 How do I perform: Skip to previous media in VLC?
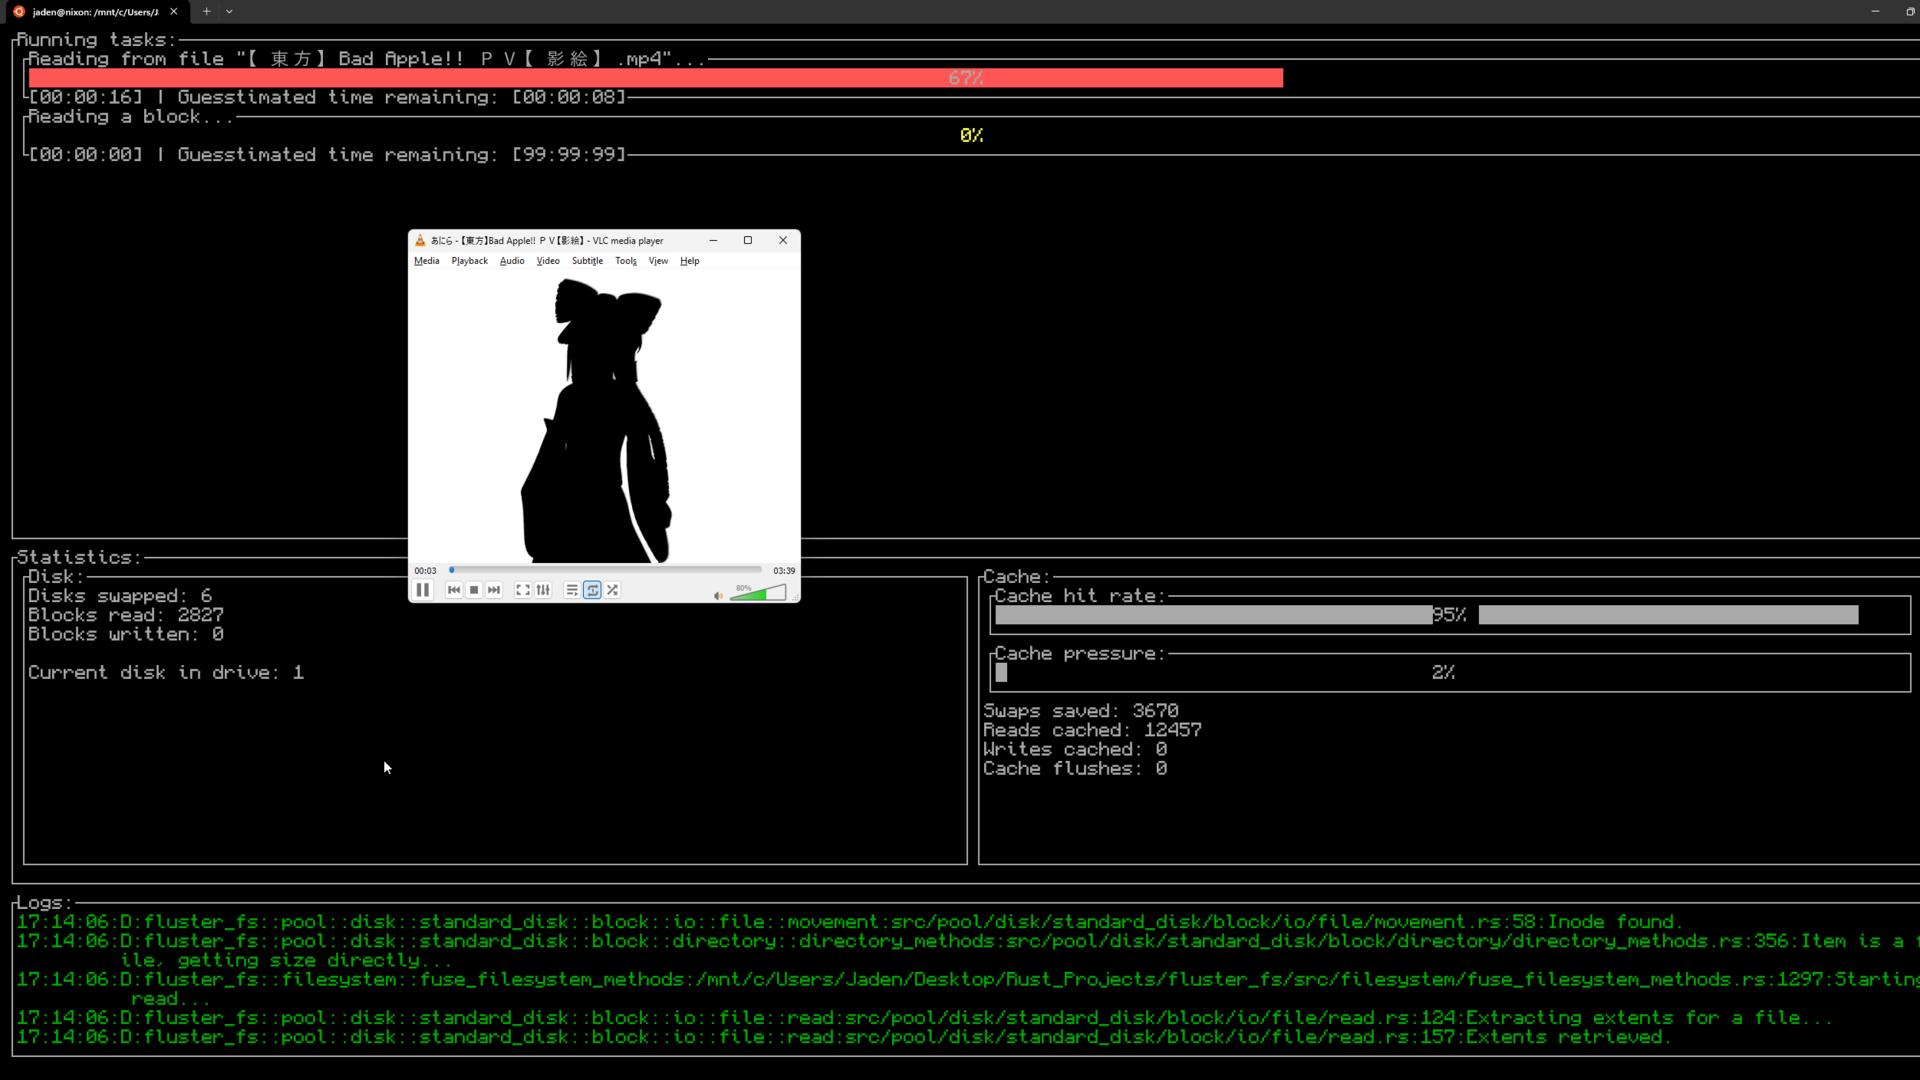tap(454, 590)
